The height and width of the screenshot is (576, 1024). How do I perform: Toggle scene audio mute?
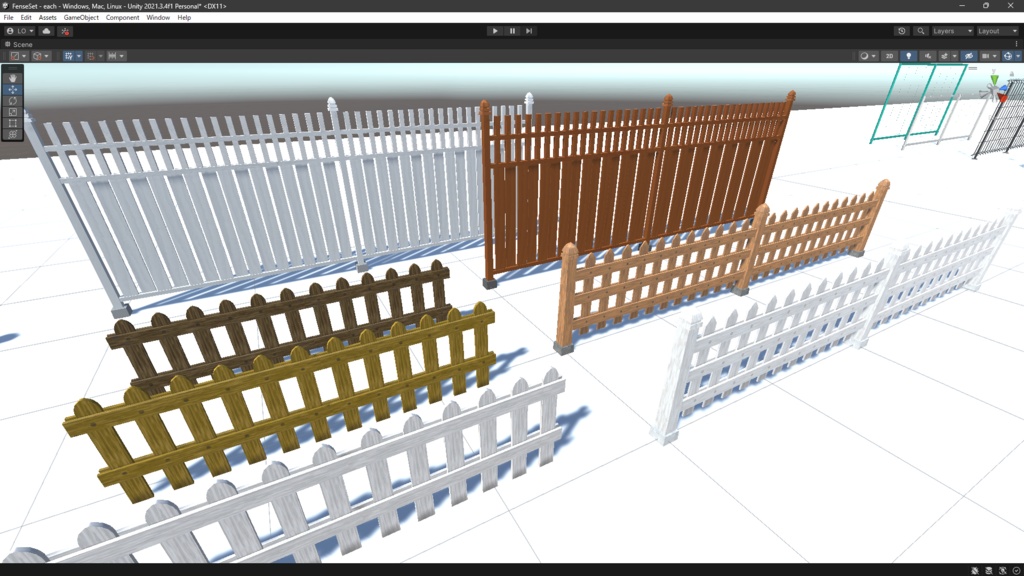click(x=928, y=56)
